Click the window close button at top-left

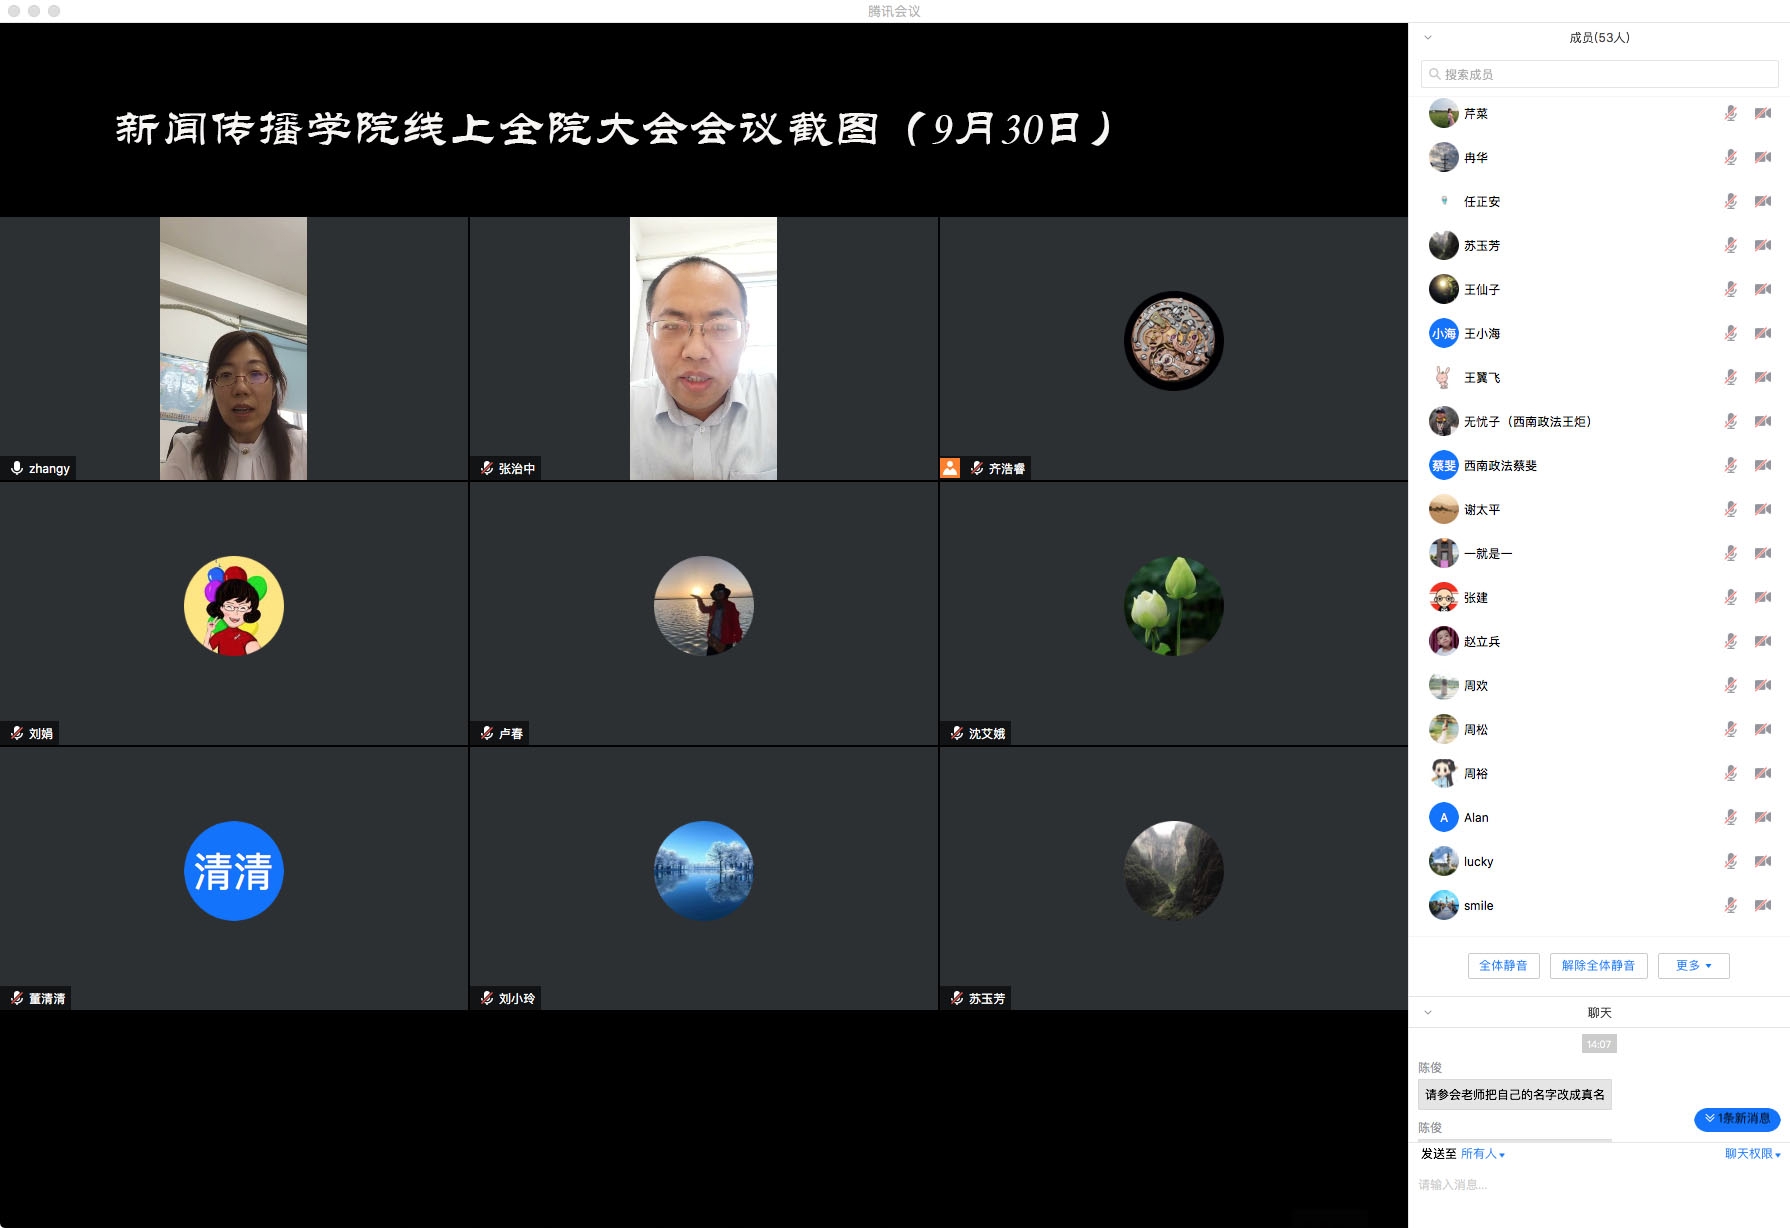14,11
